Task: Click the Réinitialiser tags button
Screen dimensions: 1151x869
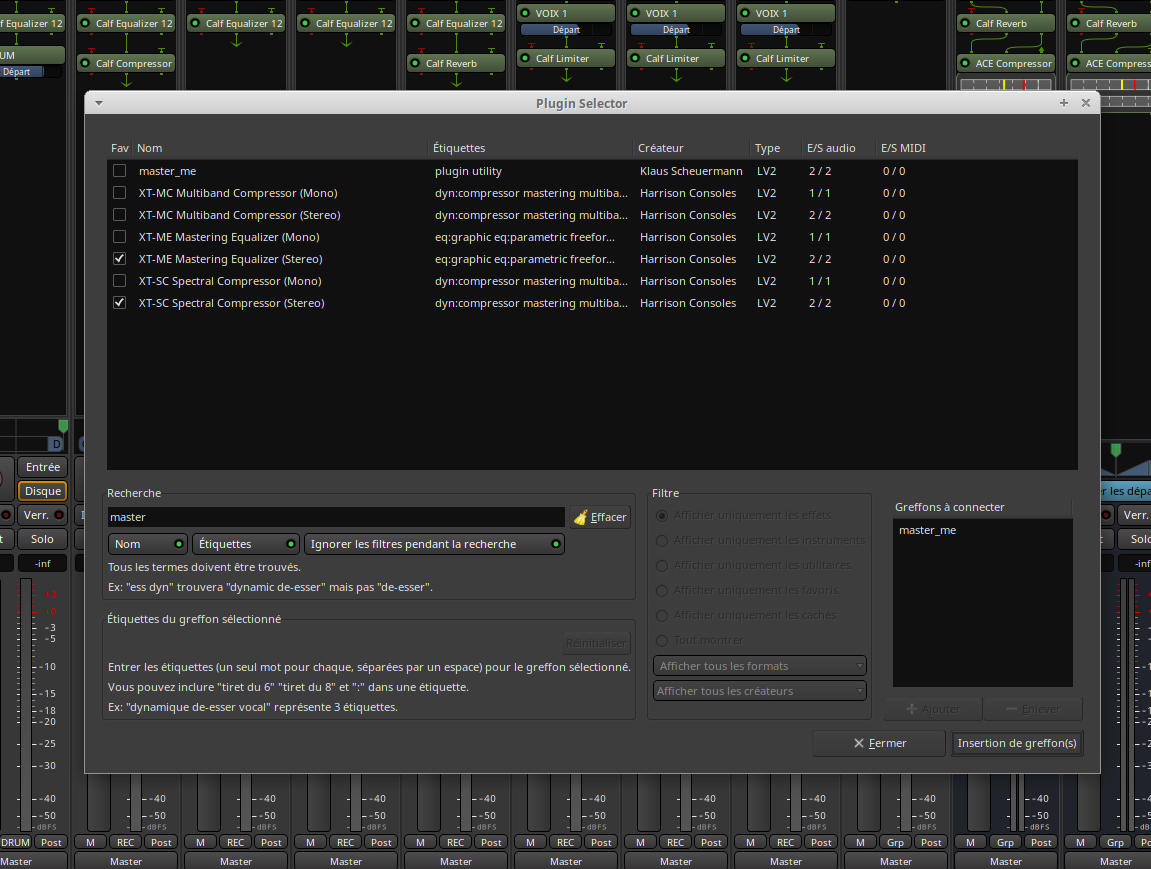Action: coord(596,643)
